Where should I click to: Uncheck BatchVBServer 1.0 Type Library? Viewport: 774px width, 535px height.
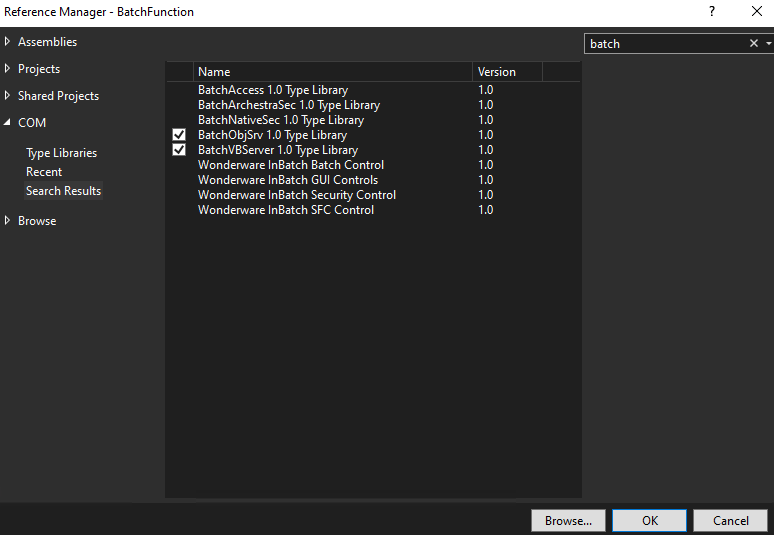point(179,150)
